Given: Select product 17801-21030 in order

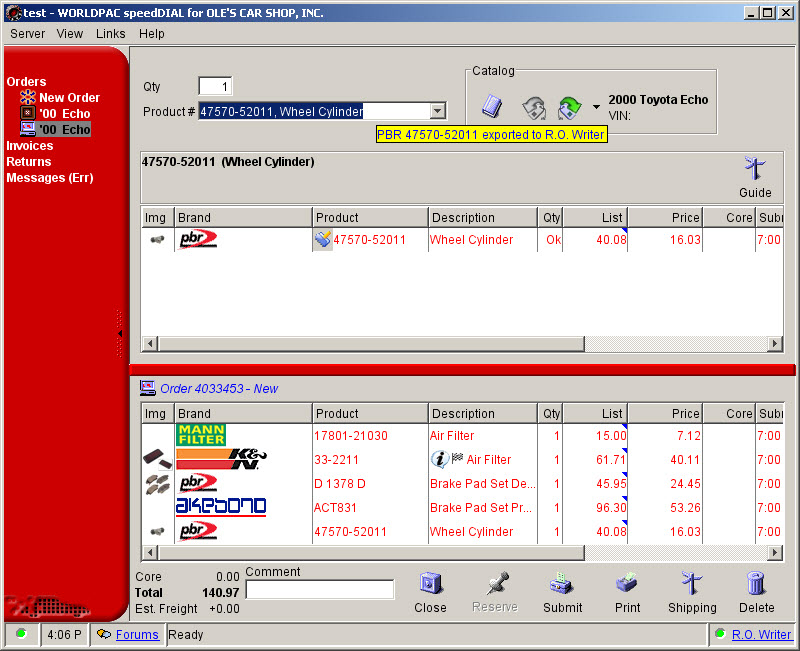Looking at the screenshot, I should [x=351, y=435].
